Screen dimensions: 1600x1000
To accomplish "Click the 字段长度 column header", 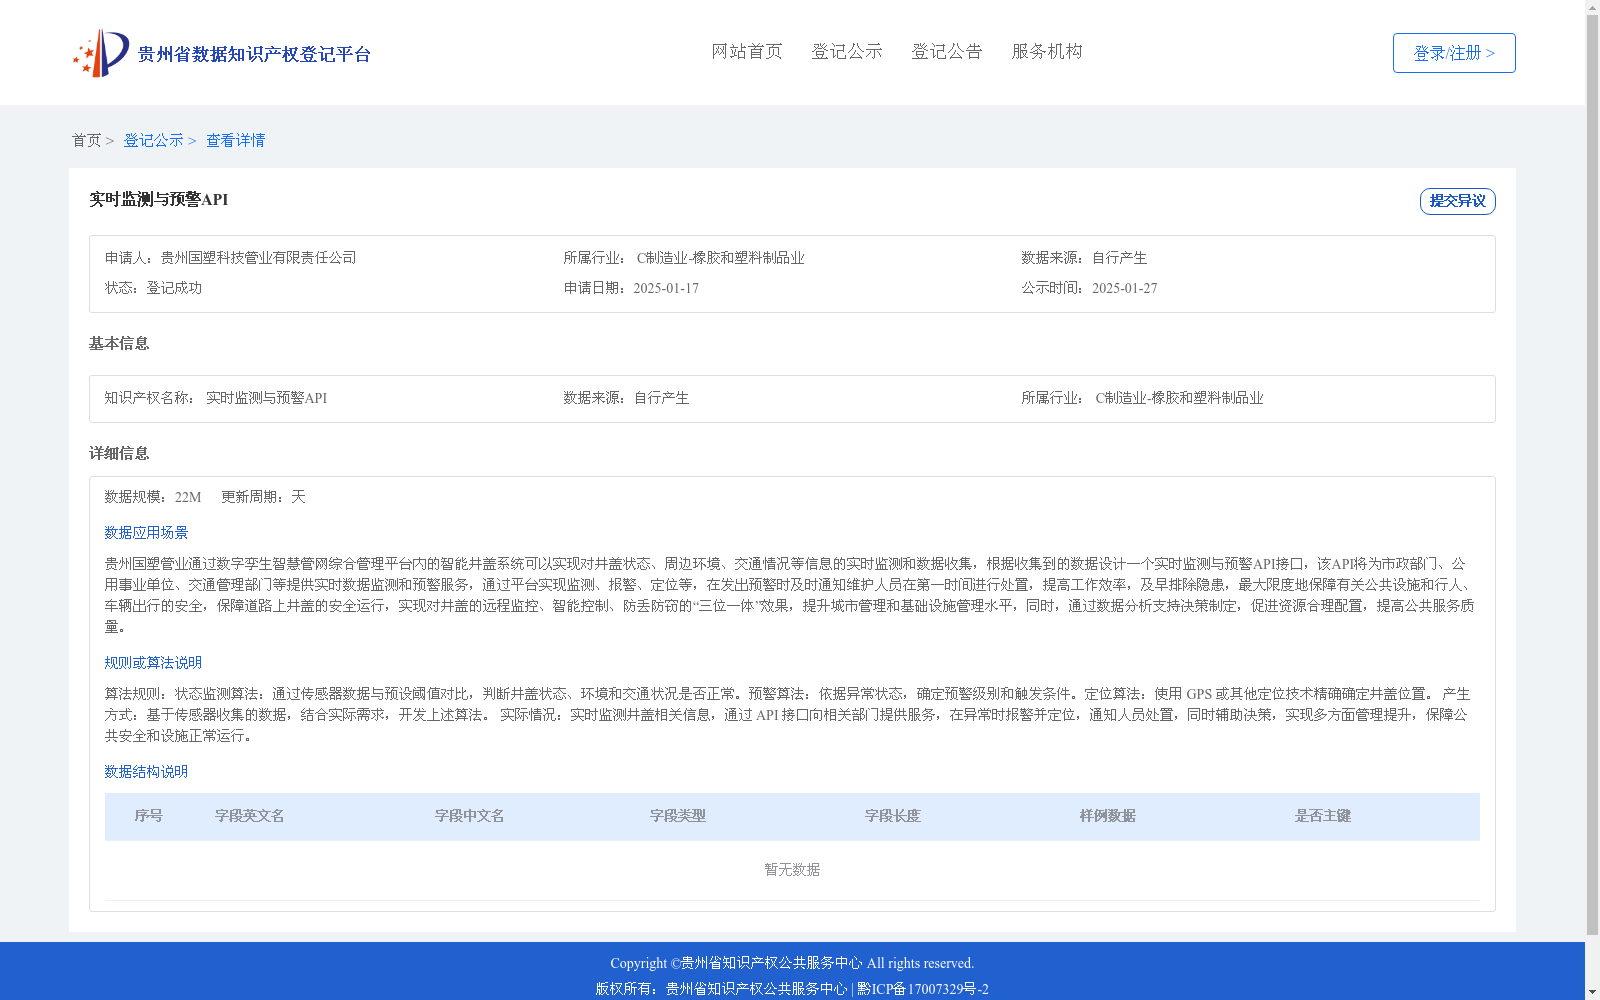I will point(893,816).
